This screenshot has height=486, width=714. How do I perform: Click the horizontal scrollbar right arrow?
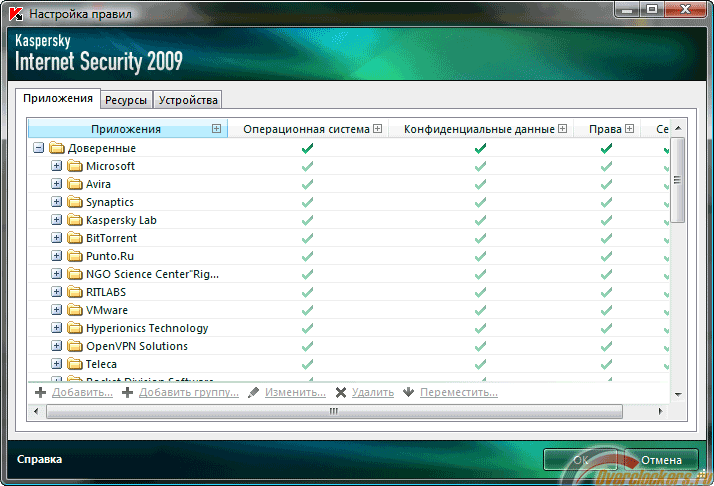(660, 411)
